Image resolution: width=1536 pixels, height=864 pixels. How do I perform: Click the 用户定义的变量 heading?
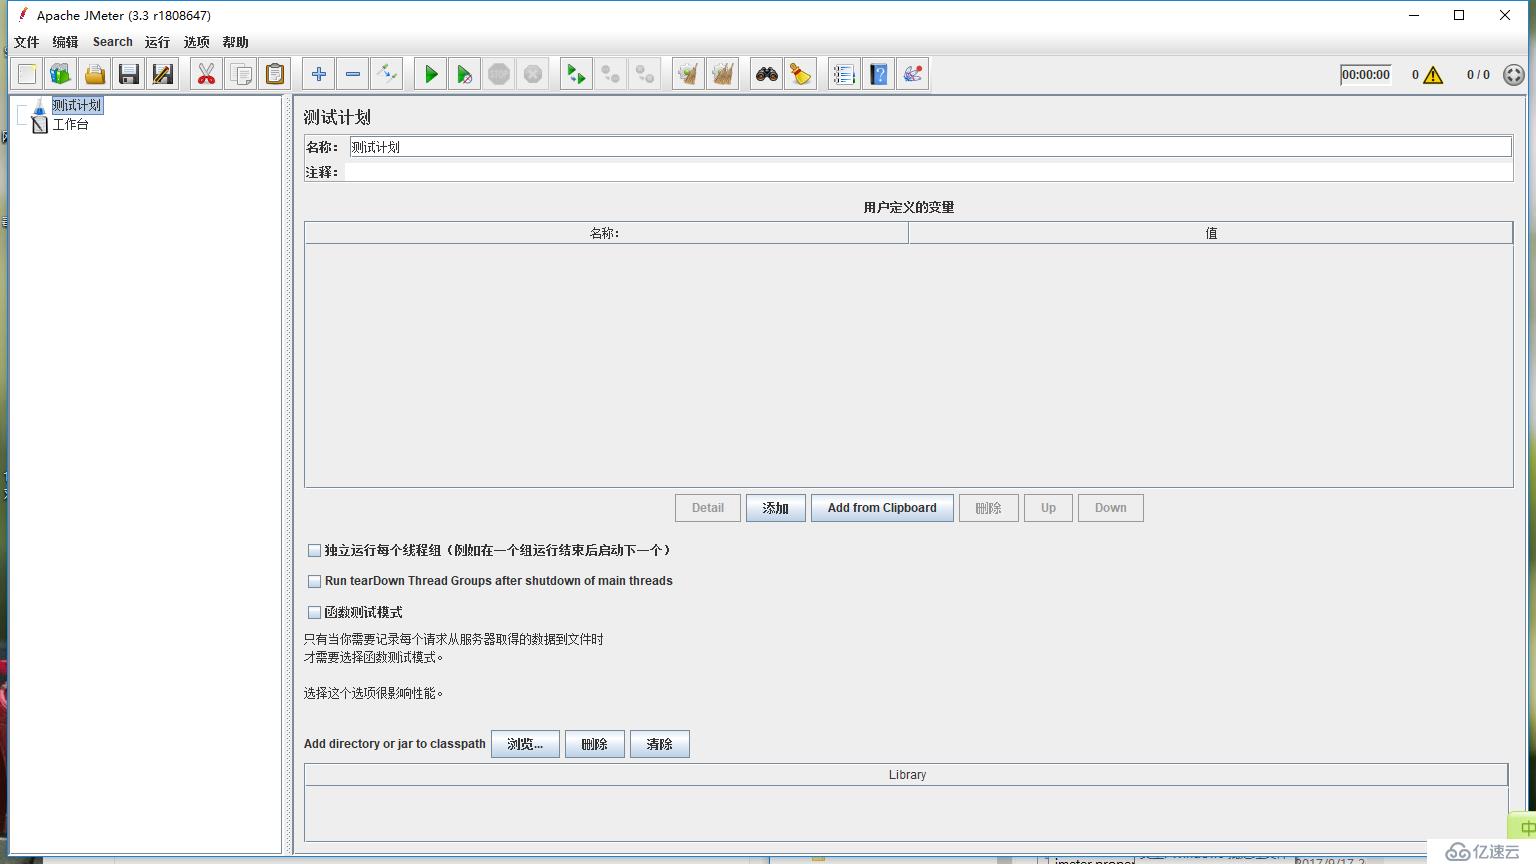pos(909,207)
